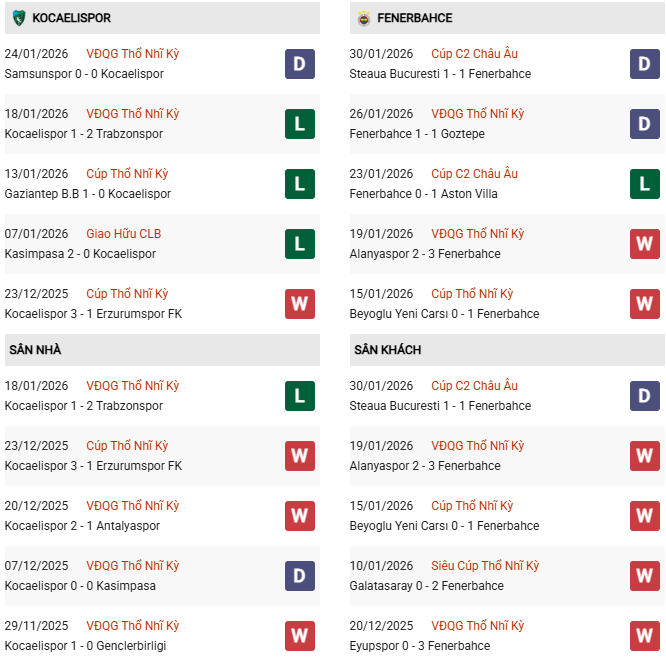
Task: Click the W badge for Eyupspor match
Action: tap(644, 636)
